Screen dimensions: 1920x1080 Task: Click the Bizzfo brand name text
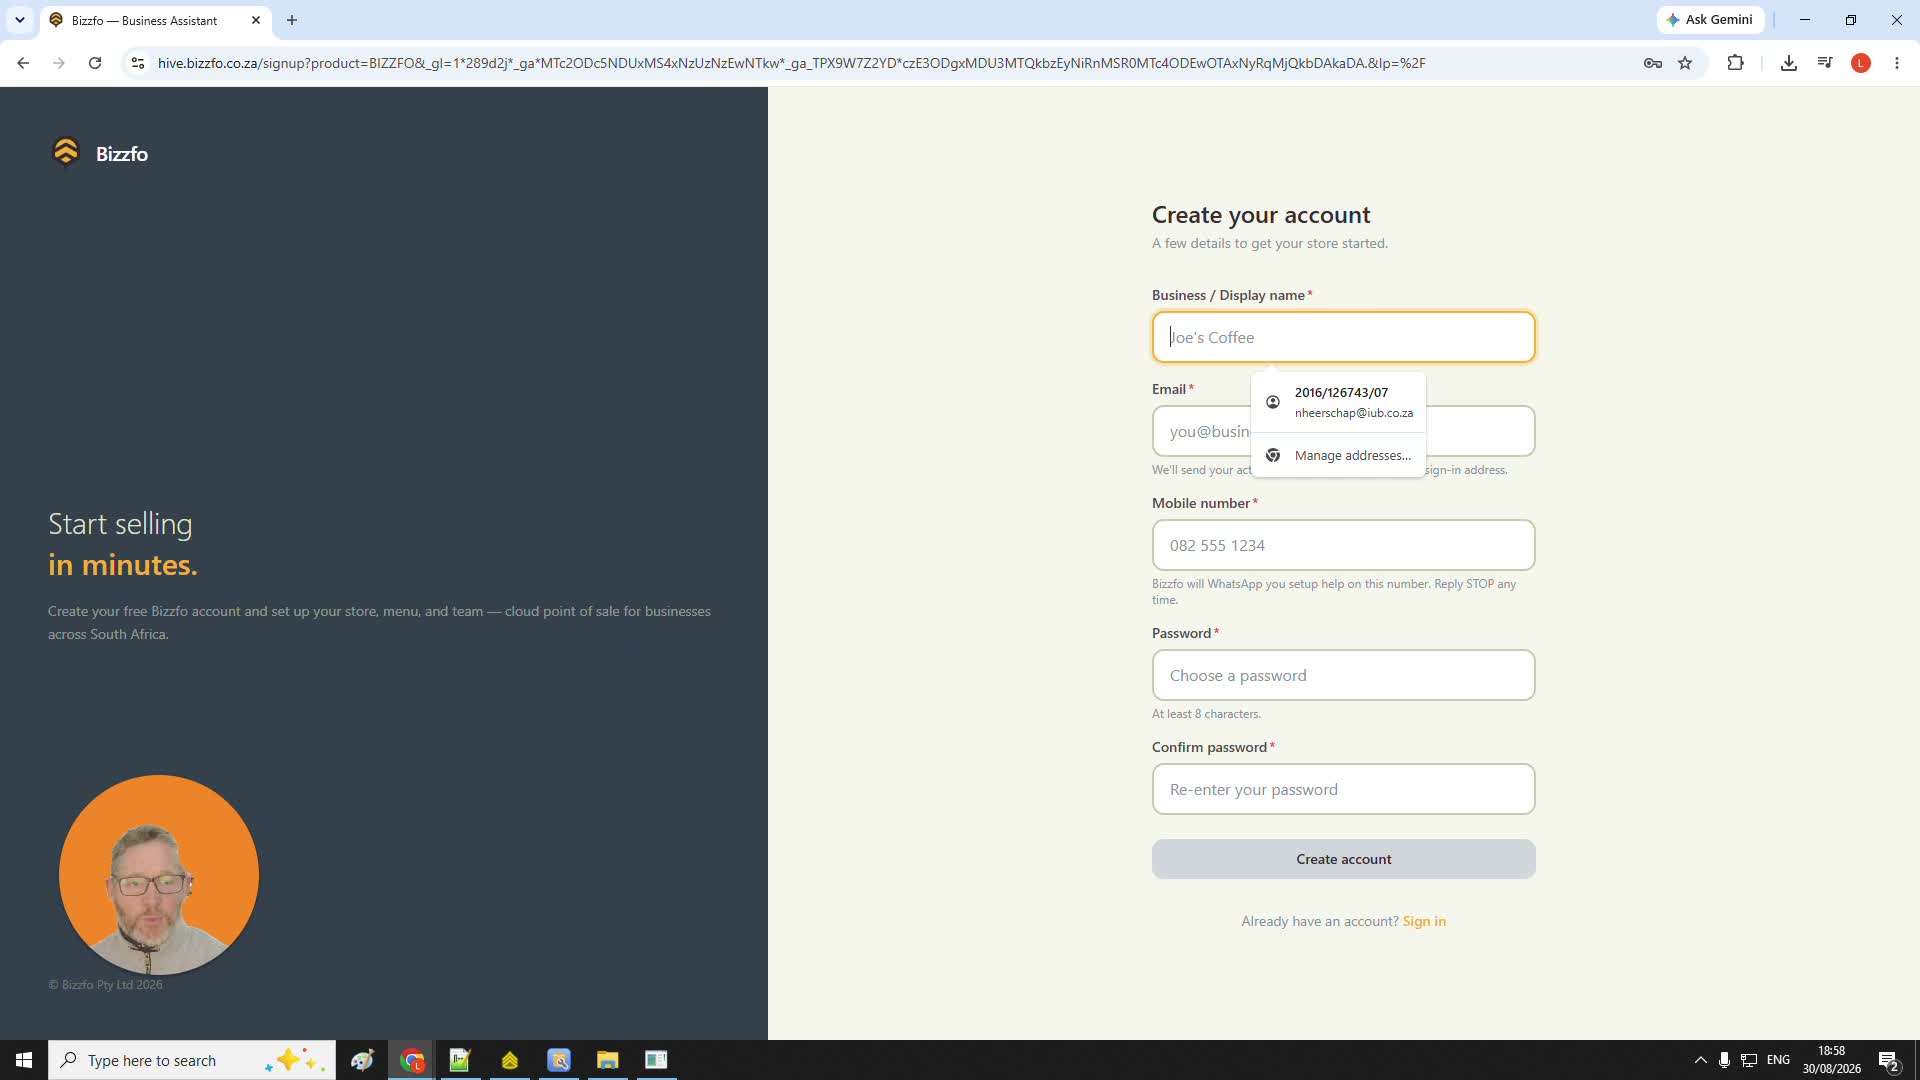coord(122,154)
